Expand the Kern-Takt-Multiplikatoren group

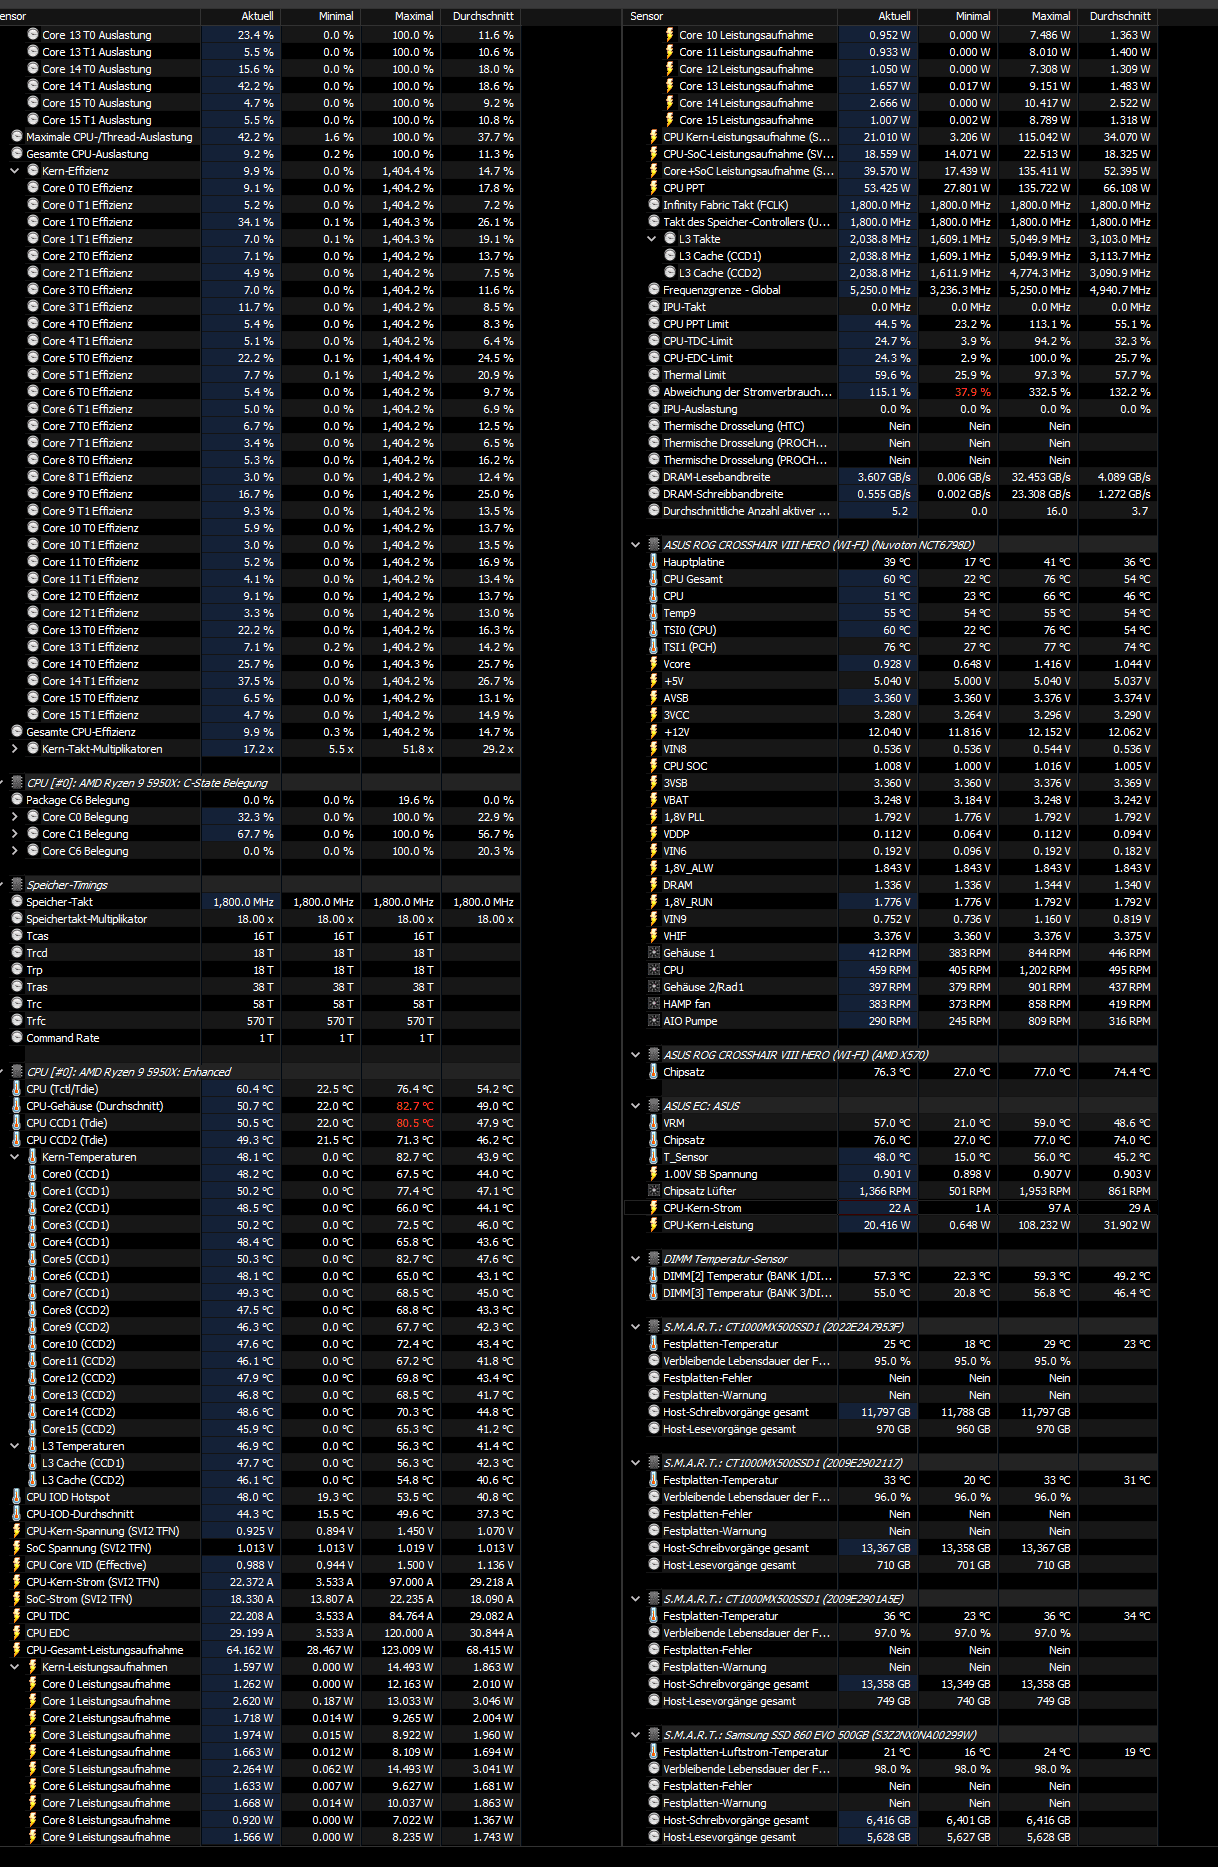(x=15, y=749)
